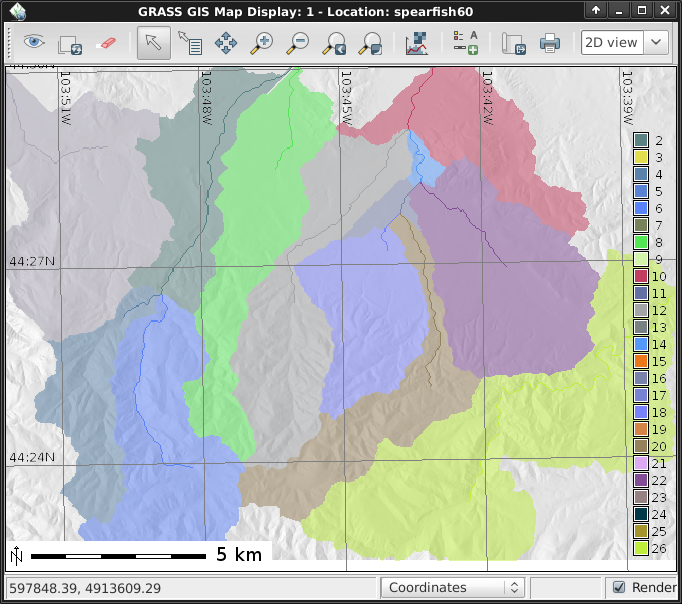
Task: Open various zoom options menu
Action: click(371, 43)
